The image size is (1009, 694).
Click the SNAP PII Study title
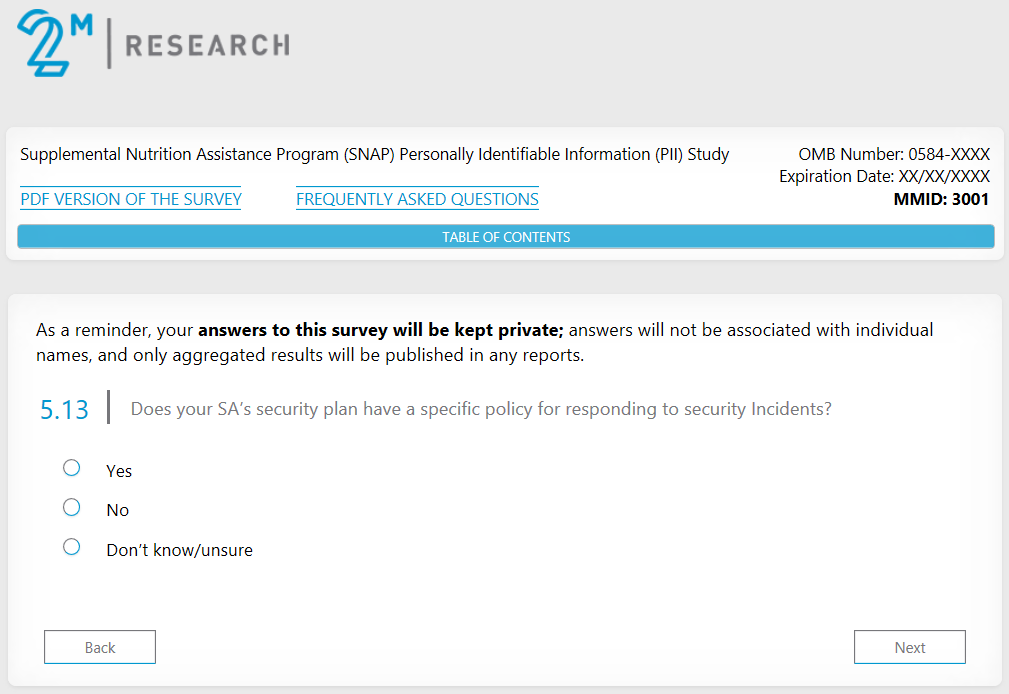point(375,155)
